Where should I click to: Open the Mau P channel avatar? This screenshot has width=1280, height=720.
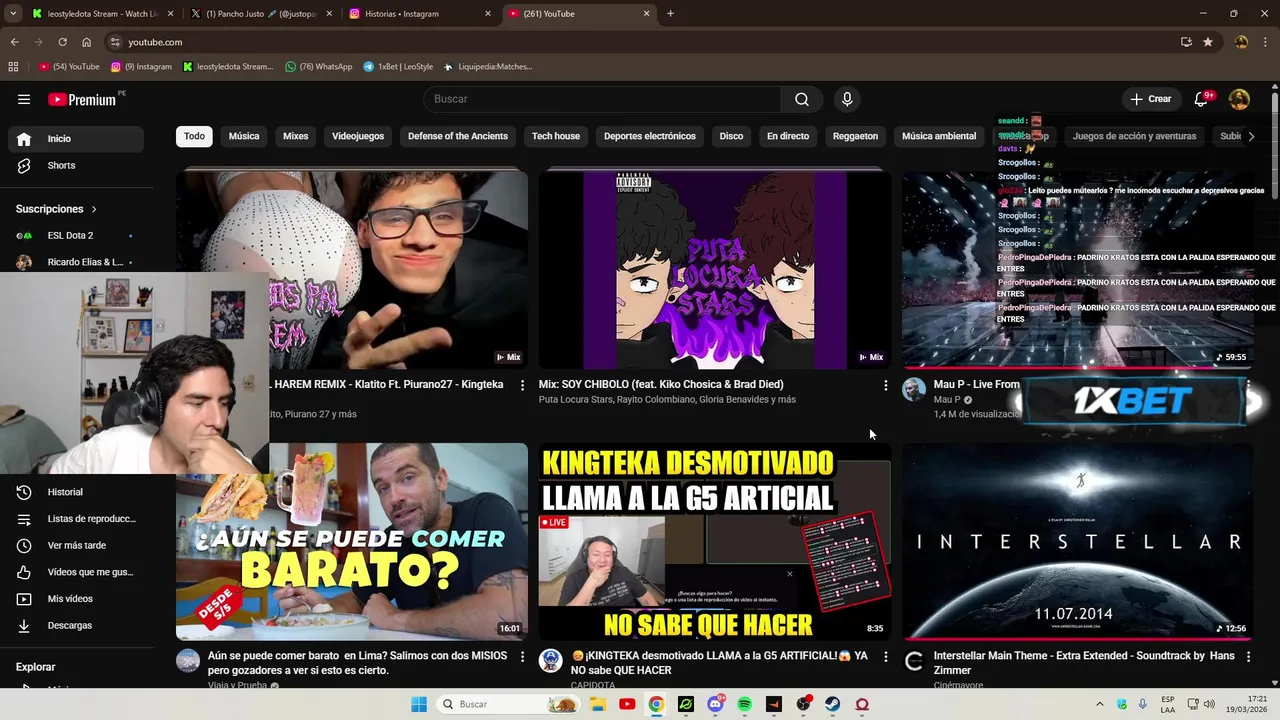[x=914, y=390]
